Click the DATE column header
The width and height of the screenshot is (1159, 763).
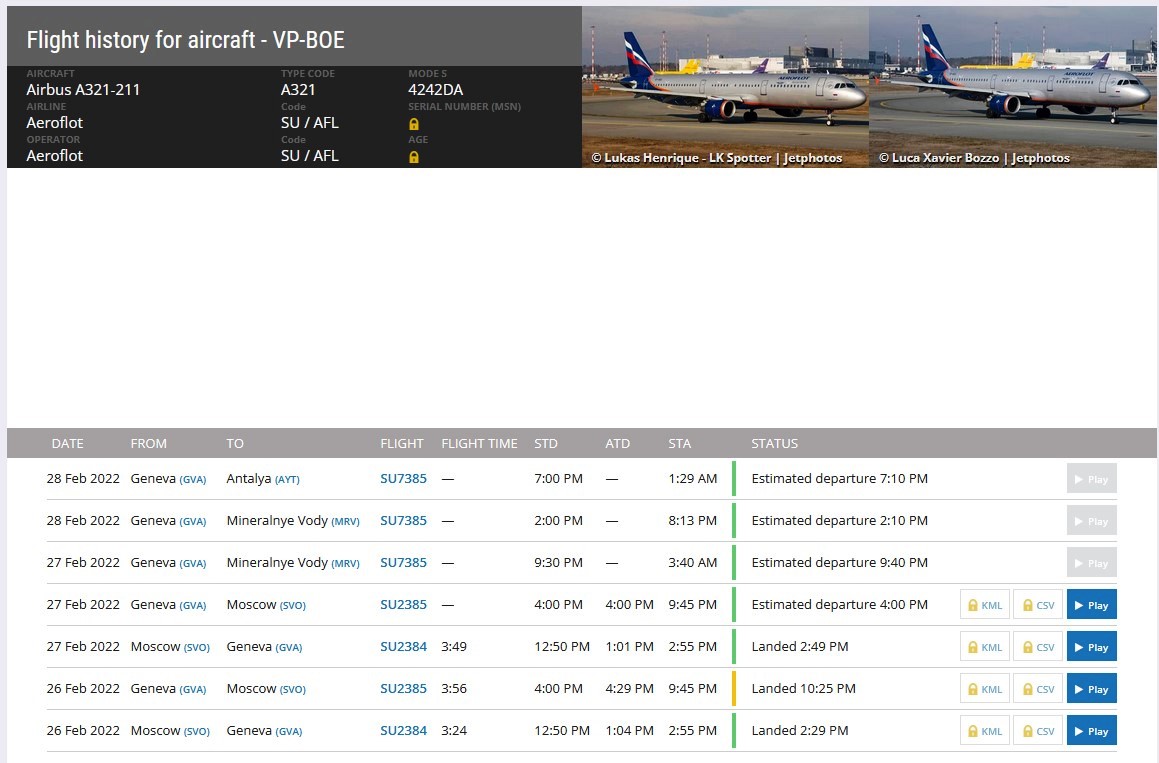coord(67,444)
